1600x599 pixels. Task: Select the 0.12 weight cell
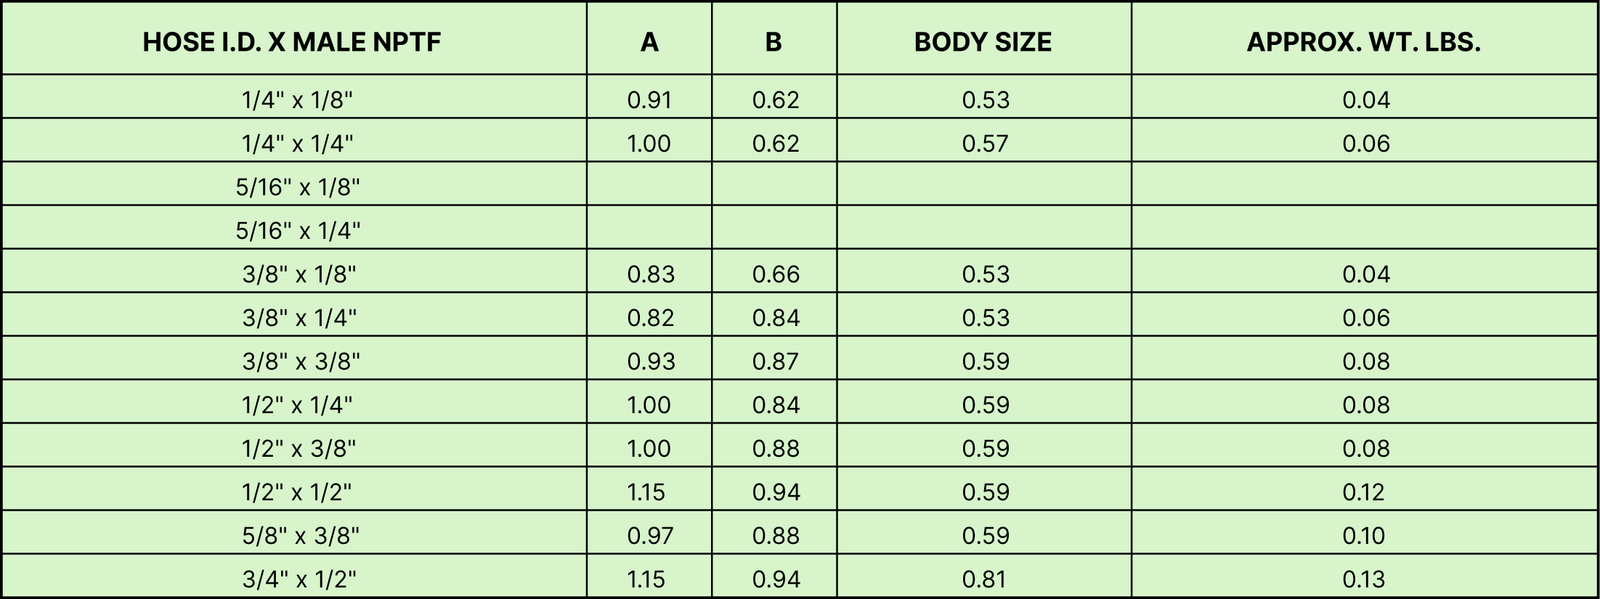coord(1364,492)
